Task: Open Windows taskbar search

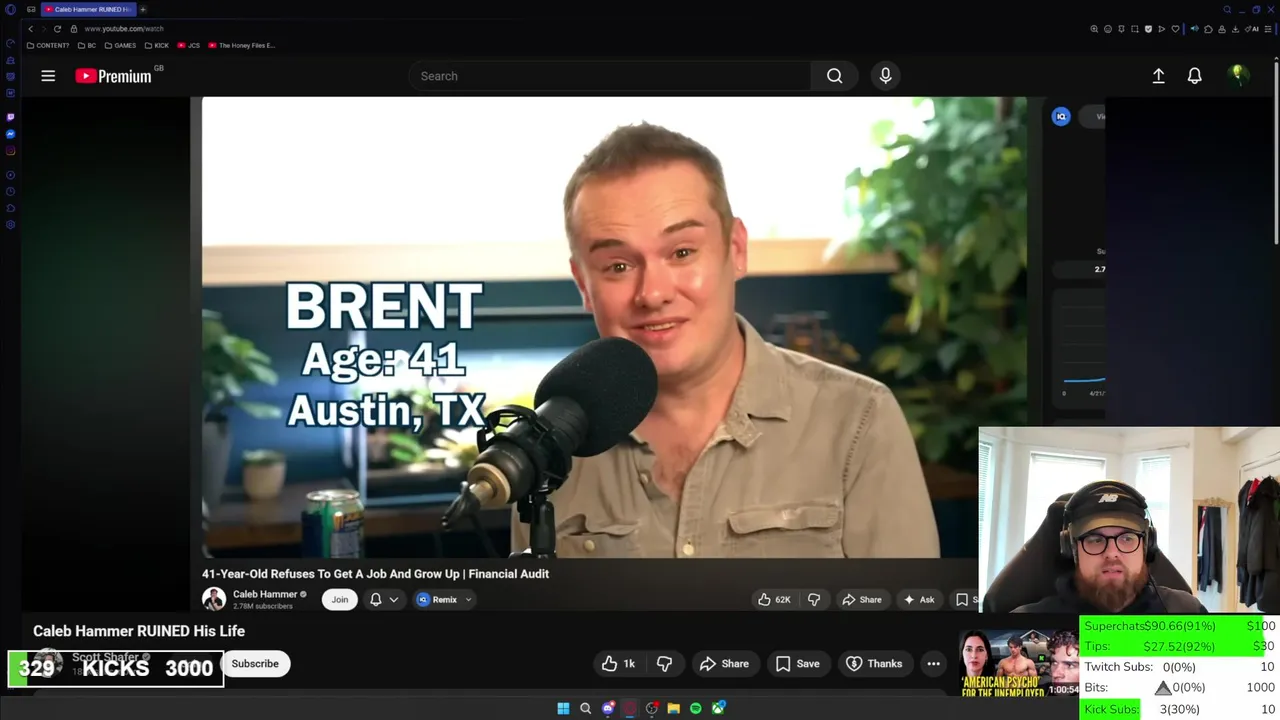Action: (585, 708)
